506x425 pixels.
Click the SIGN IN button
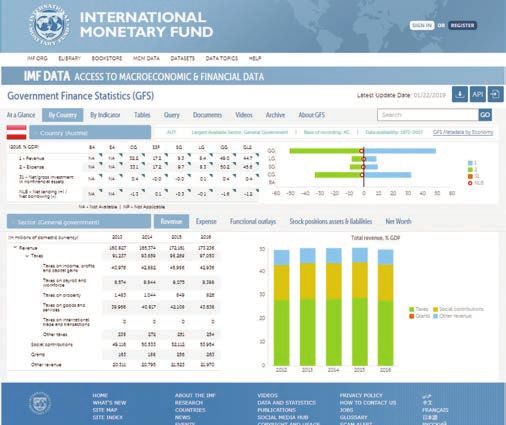[422, 25]
